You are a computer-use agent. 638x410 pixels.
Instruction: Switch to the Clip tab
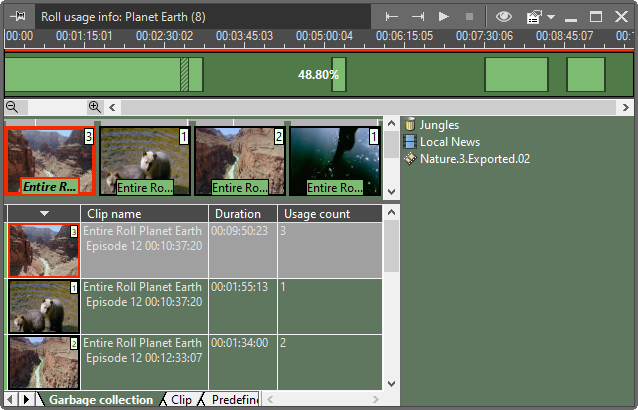181,400
